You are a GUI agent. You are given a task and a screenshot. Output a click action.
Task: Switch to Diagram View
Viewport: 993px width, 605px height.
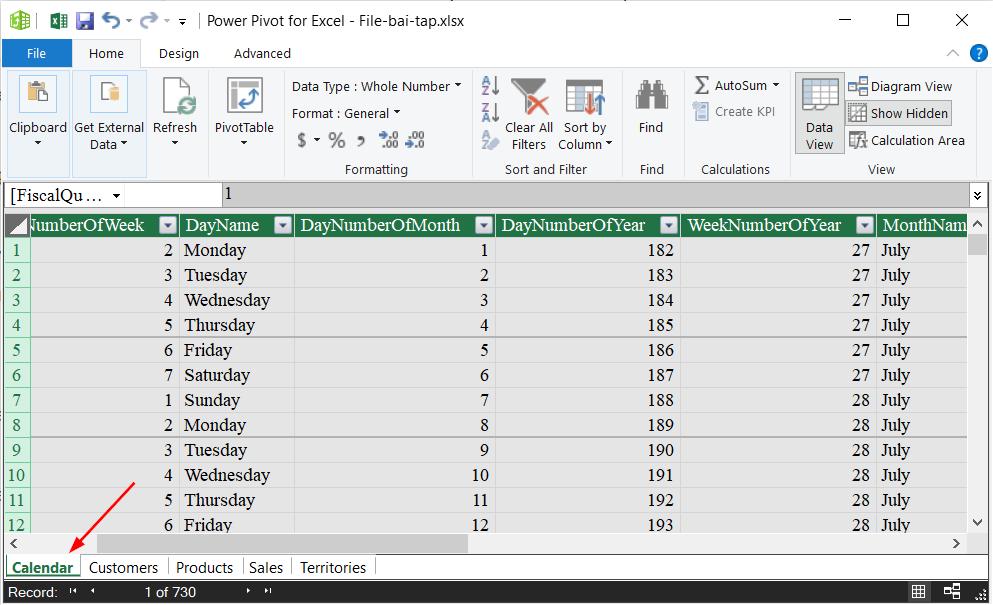click(x=900, y=86)
